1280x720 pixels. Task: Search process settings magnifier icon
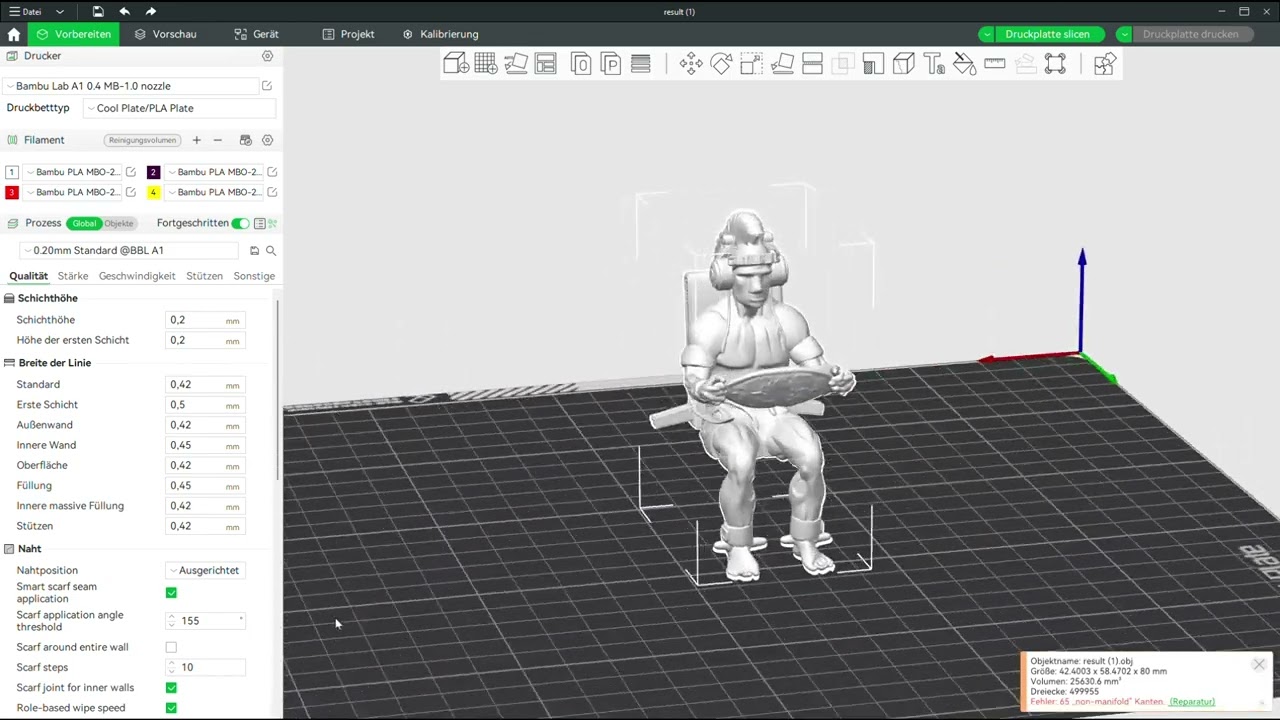coord(271,251)
